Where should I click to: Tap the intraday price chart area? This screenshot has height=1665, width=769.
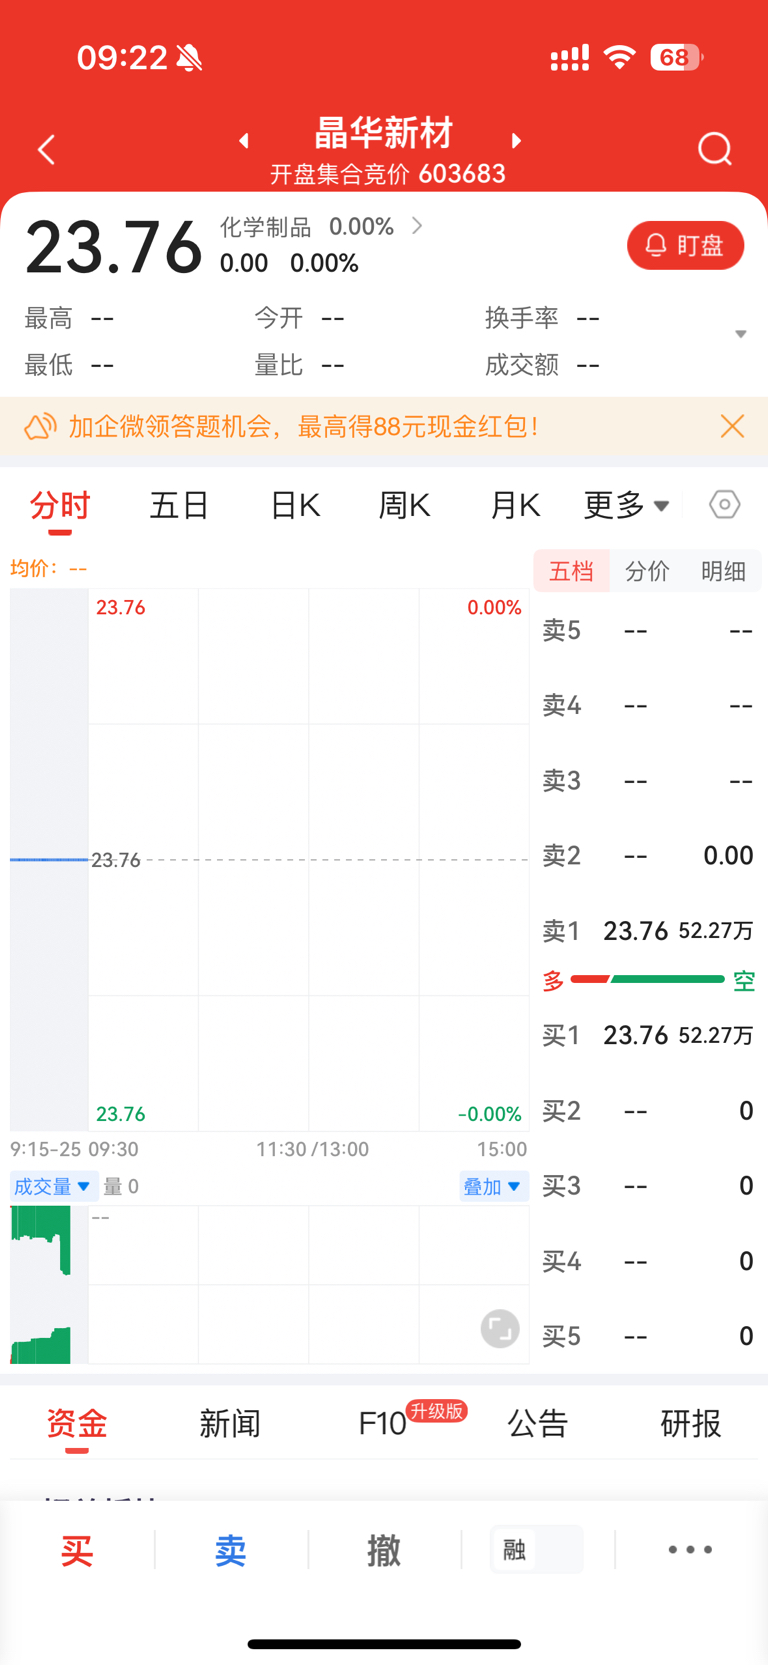pyautogui.click(x=270, y=860)
